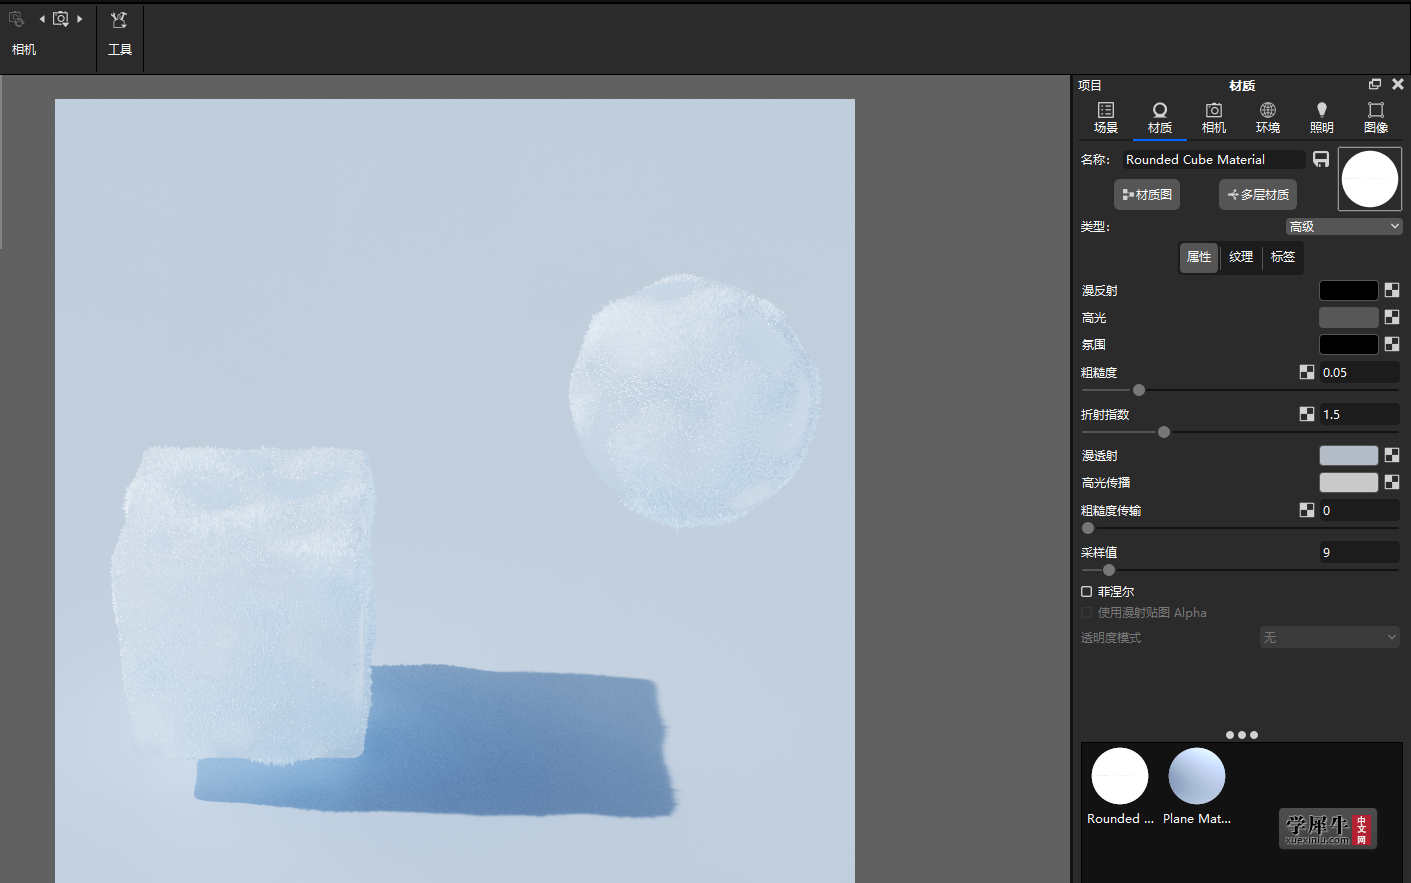Click the material name field
This screenshot has height=883, width=1411.
(1213, 159)
